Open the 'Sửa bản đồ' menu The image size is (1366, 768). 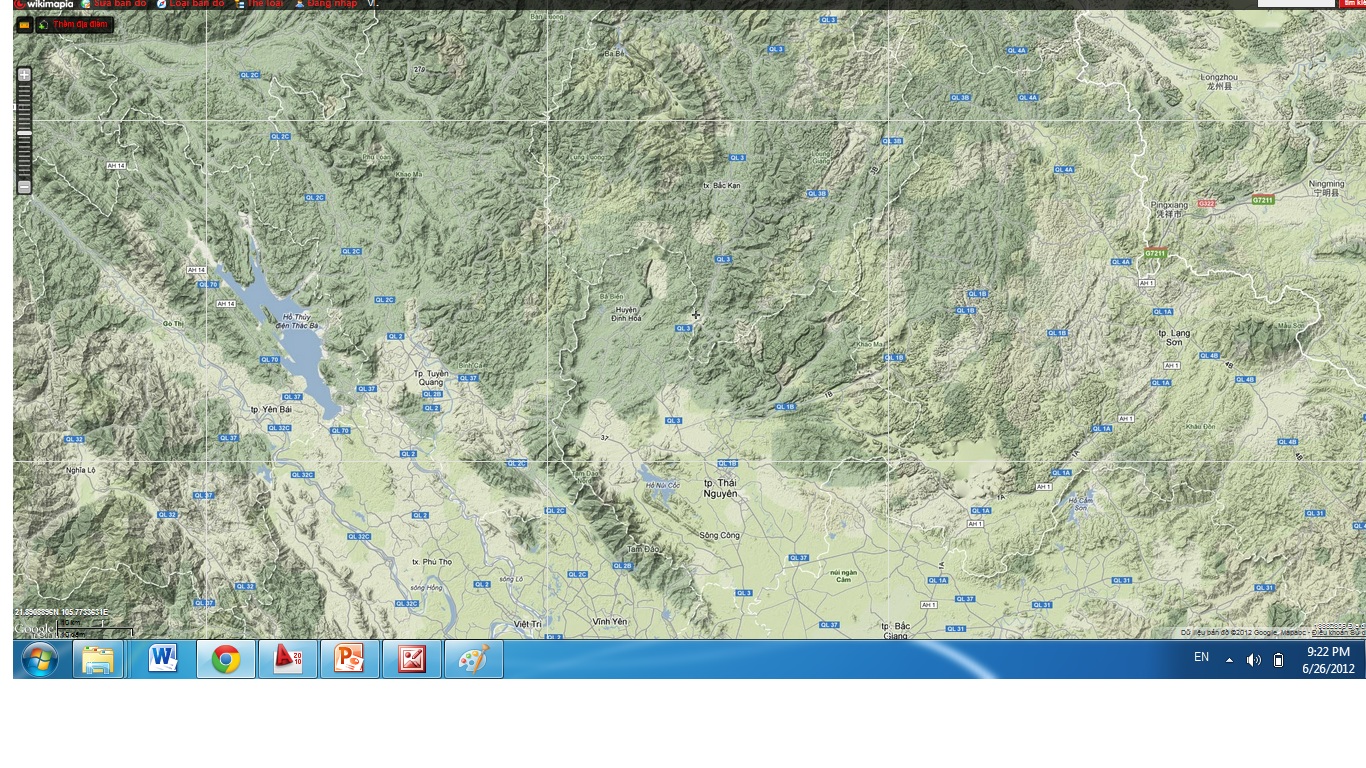(x=114, y=4)
